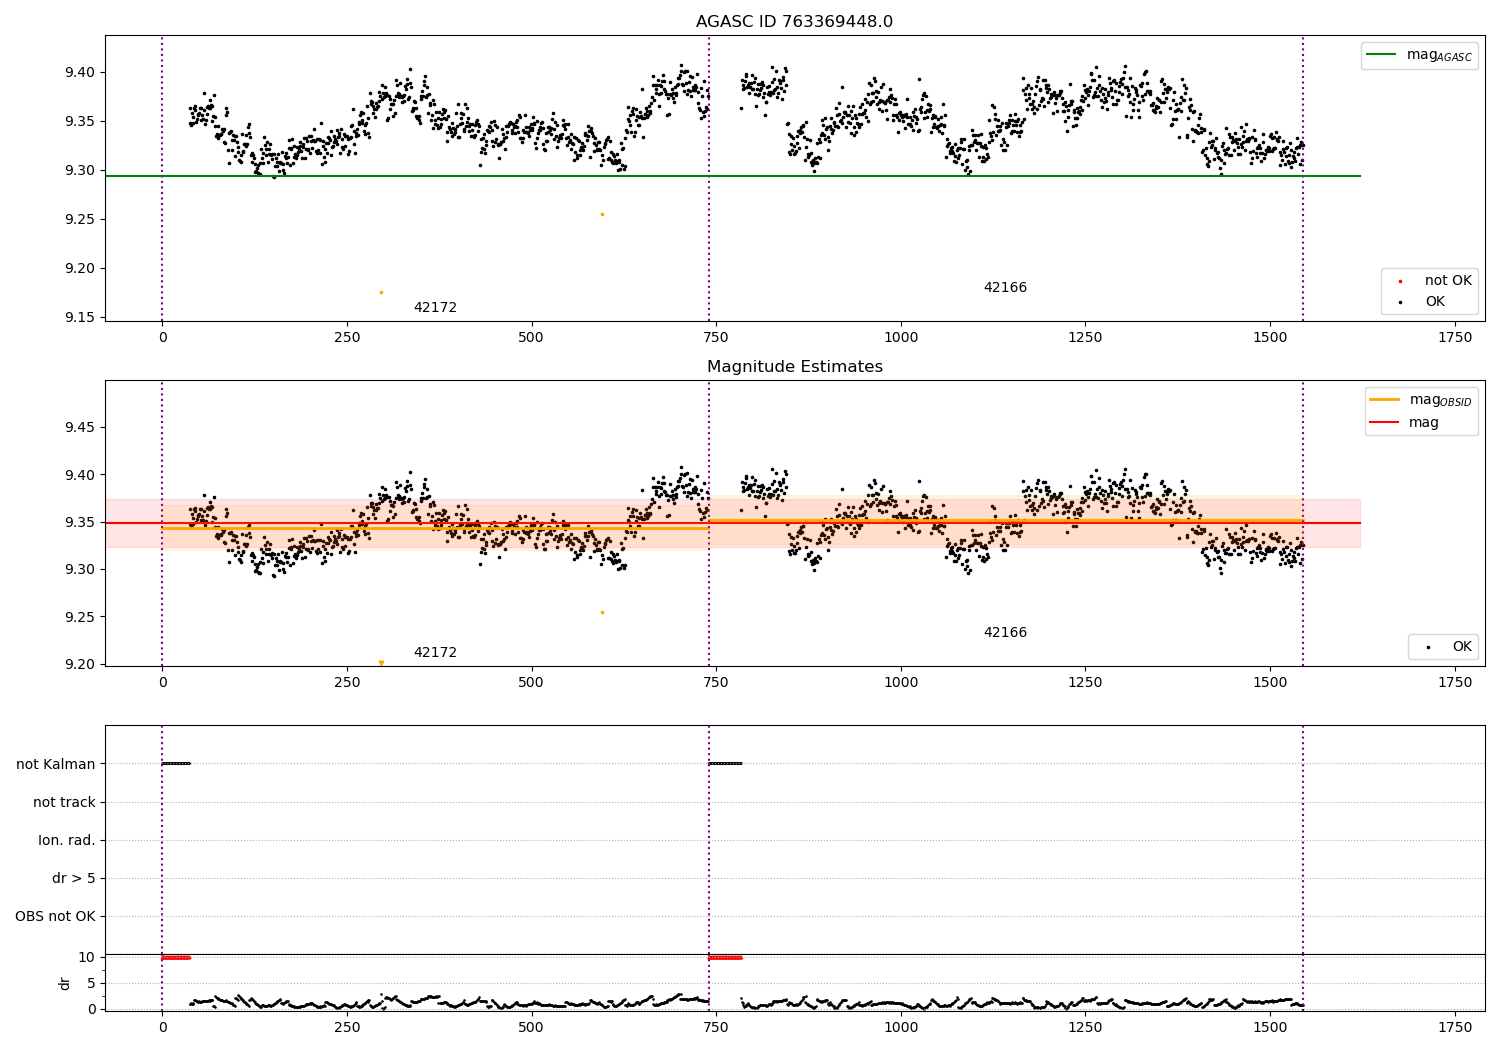Select the 'not OK' legend entry in top plot
The image size is (1500, 1050).
click(1448, 281)
